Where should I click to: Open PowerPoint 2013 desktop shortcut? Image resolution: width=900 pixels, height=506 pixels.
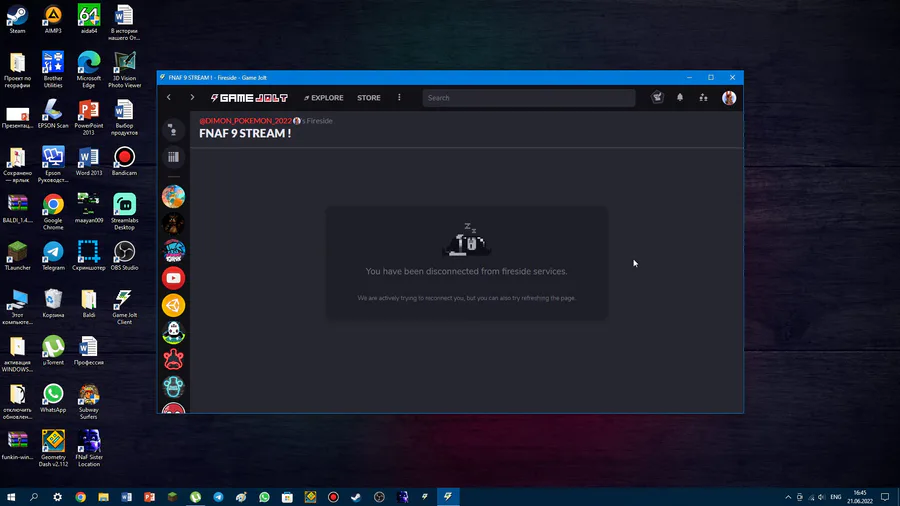[x=89, y=117]
